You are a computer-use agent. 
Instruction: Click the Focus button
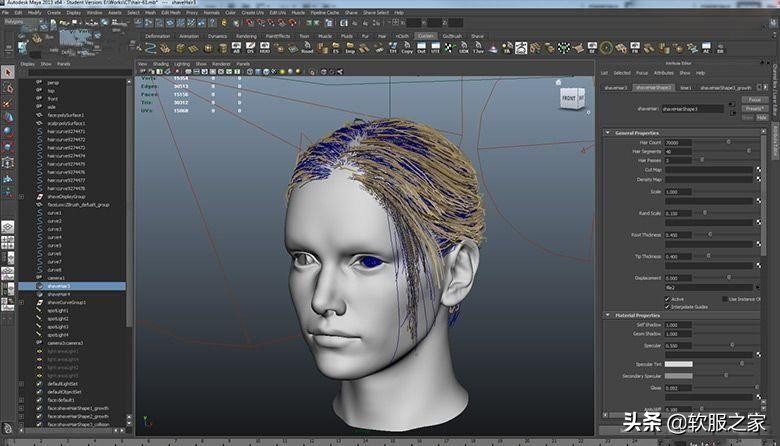[755, 100]
